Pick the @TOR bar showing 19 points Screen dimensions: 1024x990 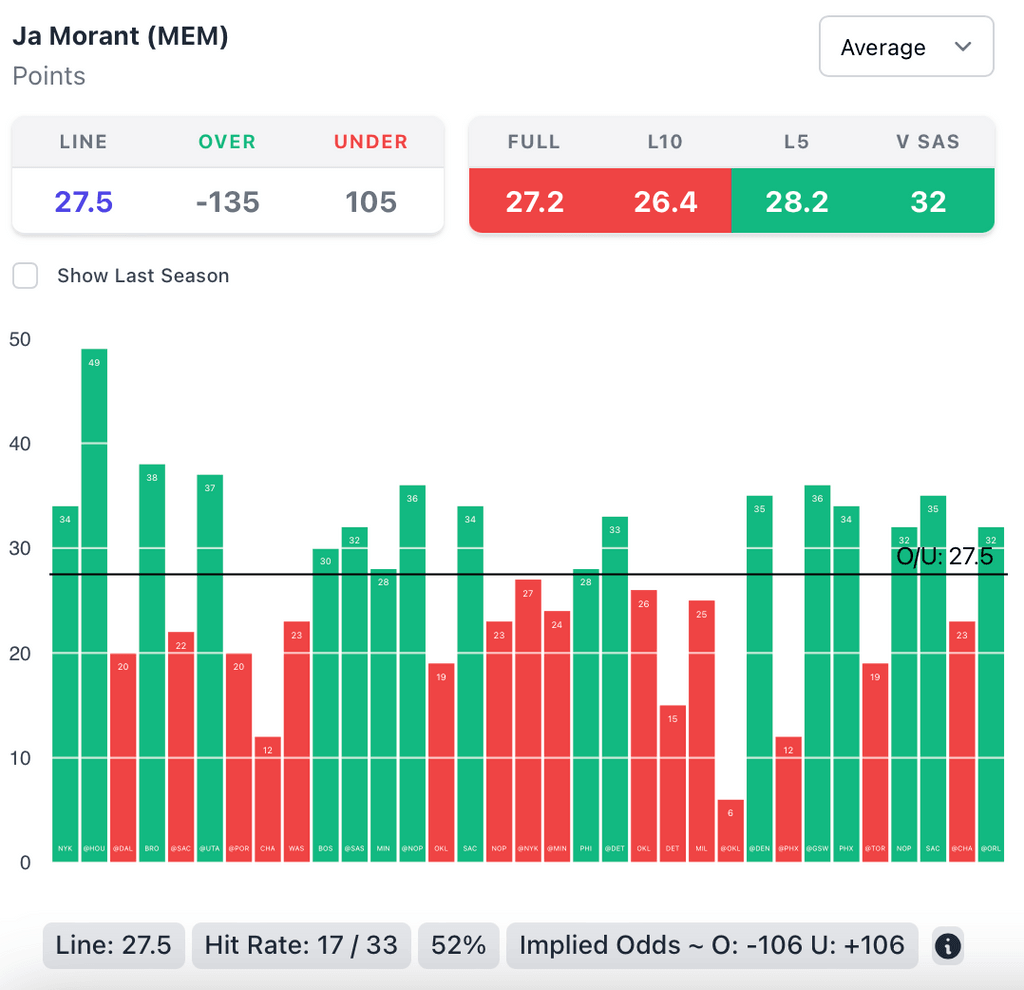click(875, 763)
